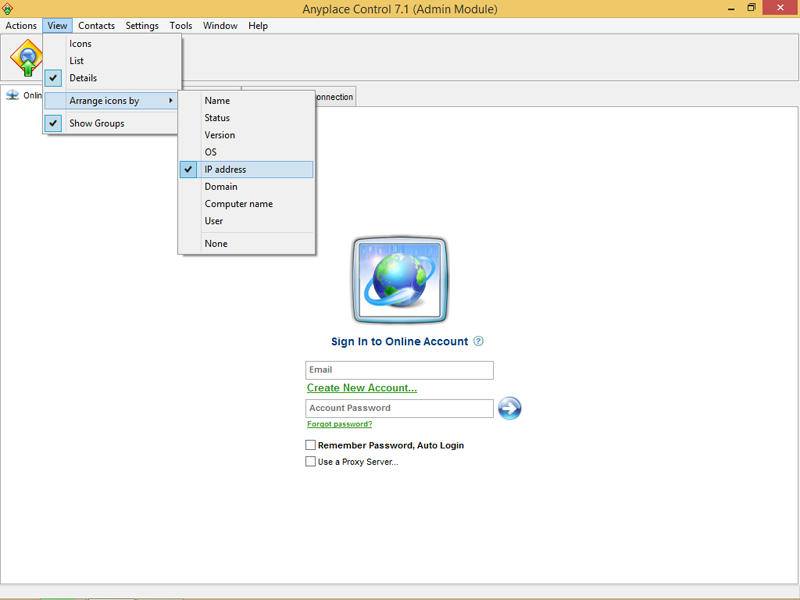
Task: Expand Arrange icons by submenu
Action: coord(111,101)
